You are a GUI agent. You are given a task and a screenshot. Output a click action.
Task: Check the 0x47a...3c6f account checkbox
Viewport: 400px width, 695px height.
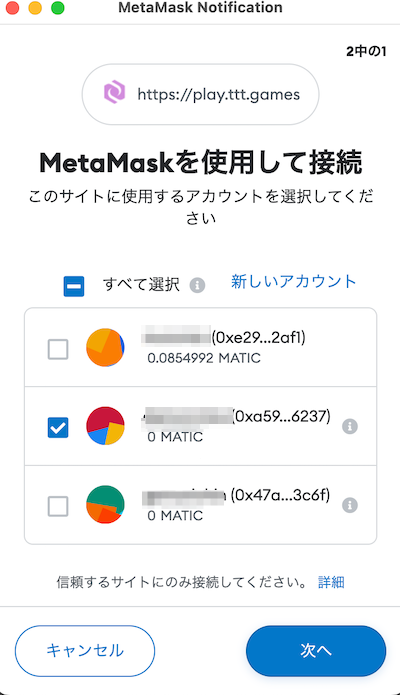click(x=58, y=506)
